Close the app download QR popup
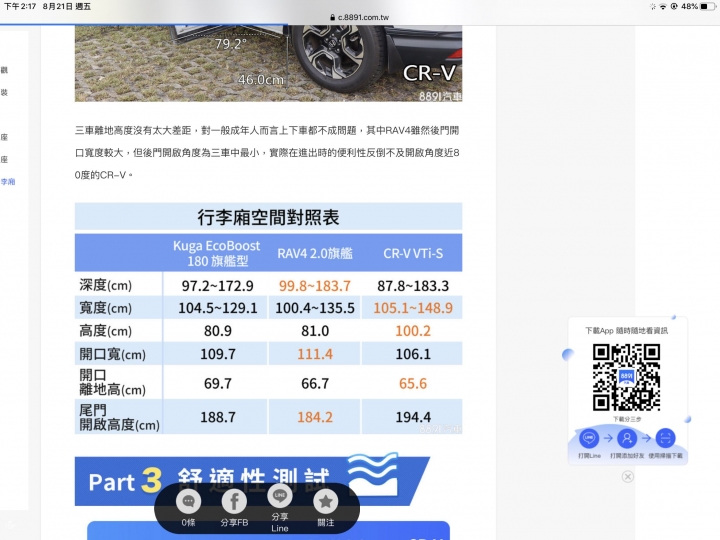Image resolution: width=720 pixels, height=540 pixels. [x=628, y=477]
